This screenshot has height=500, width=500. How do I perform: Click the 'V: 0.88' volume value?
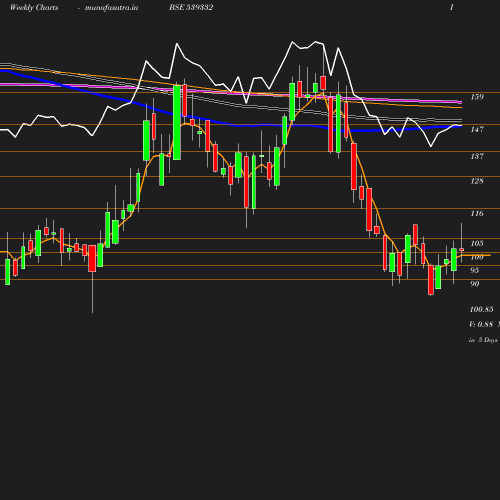pos(481,324)
